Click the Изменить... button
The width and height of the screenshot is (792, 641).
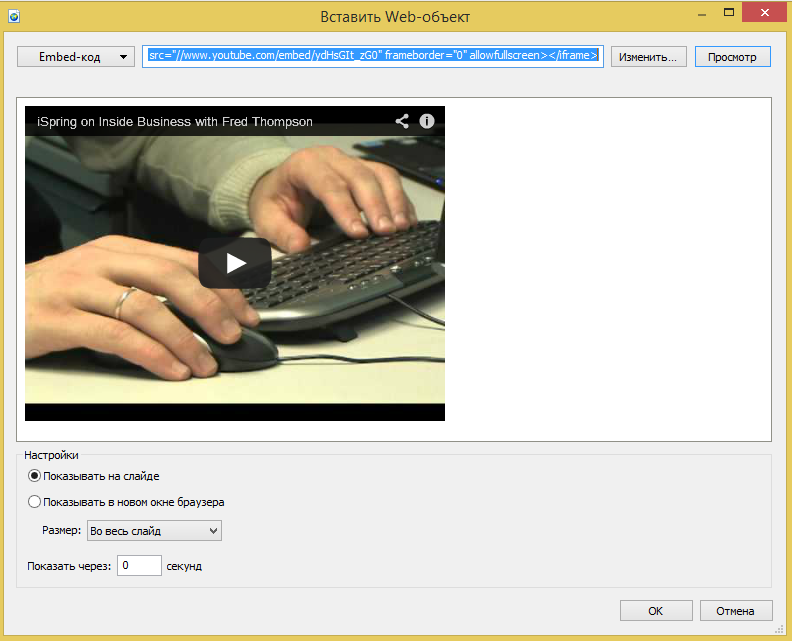[x=649, y=57]
